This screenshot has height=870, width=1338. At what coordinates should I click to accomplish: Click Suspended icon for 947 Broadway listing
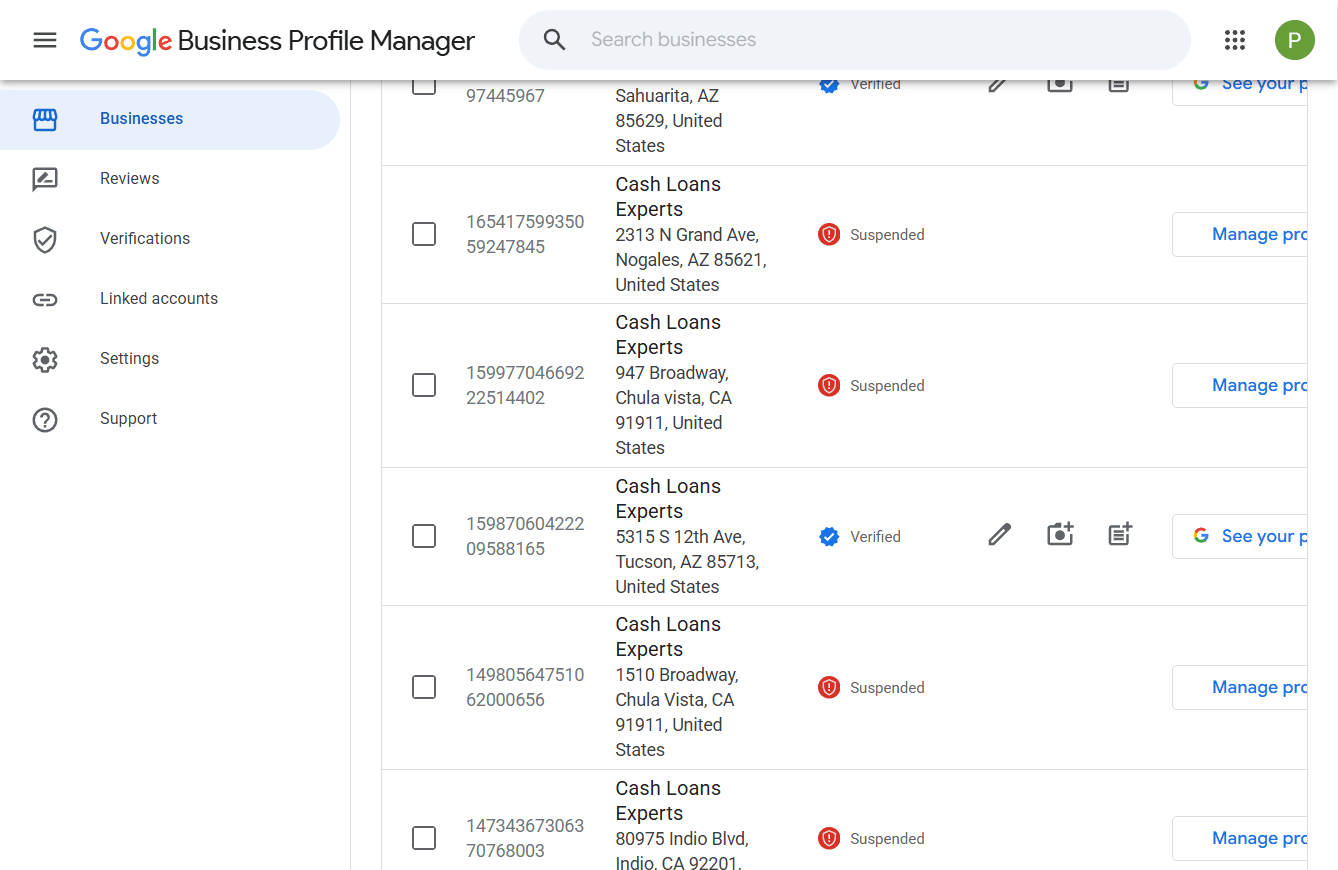[829, 386]
